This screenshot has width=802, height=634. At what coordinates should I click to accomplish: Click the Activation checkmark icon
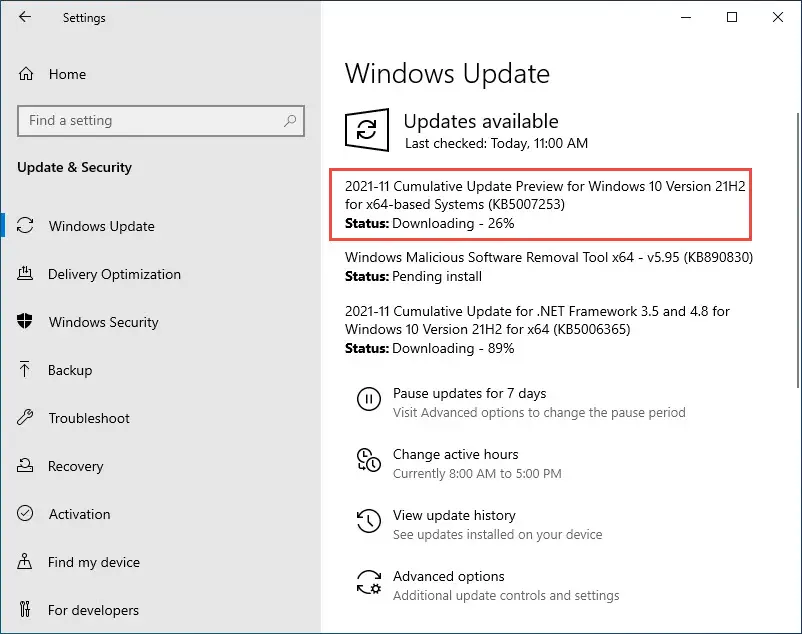25,513
